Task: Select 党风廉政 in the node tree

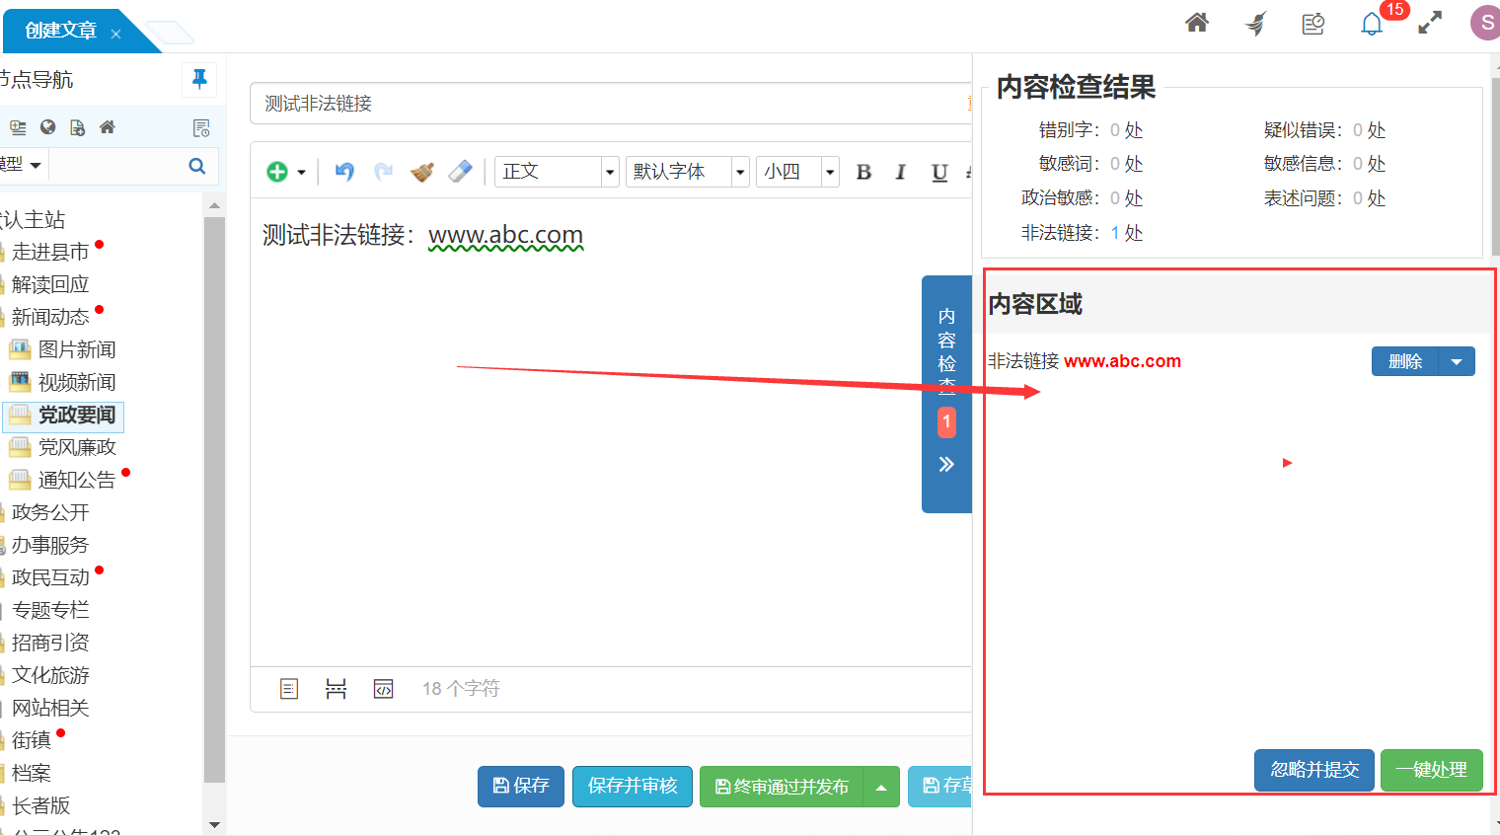Action: [77, 447]
